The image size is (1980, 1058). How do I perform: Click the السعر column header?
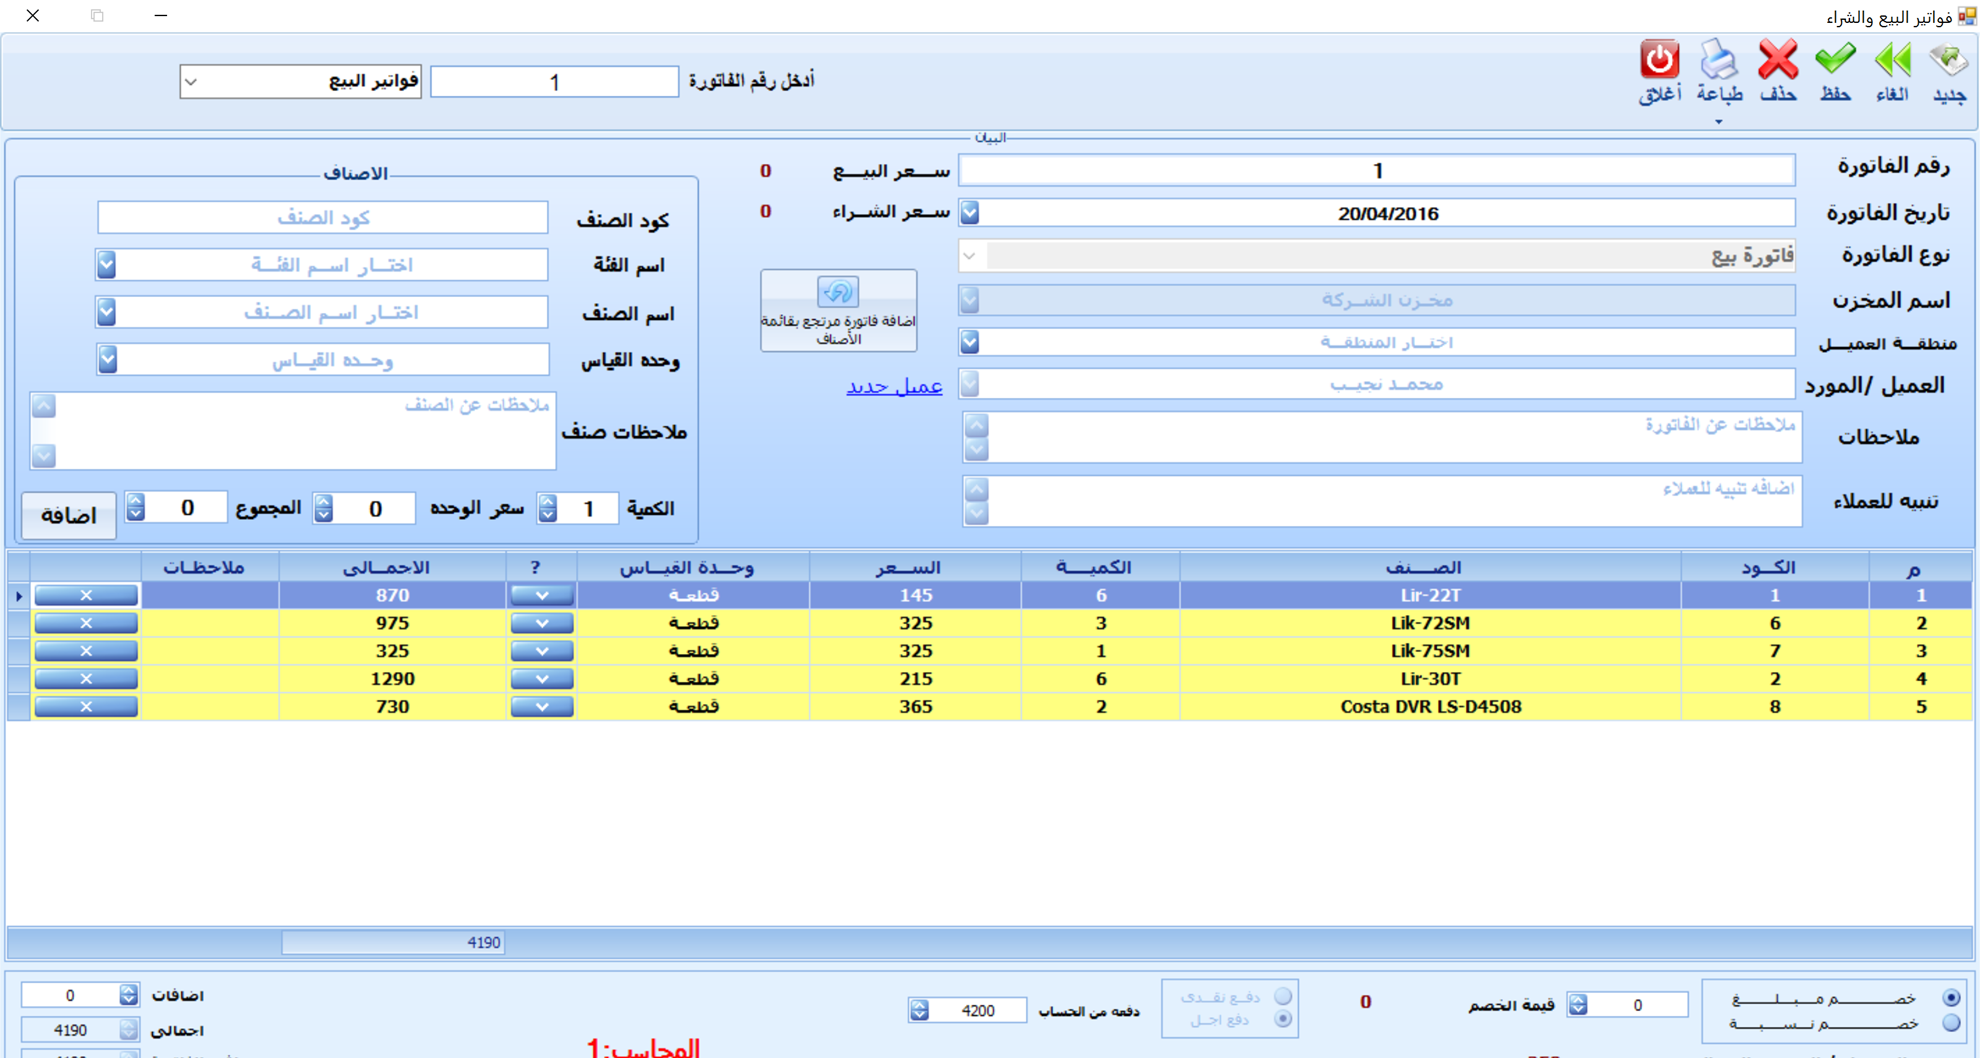[x=915, y=567]
